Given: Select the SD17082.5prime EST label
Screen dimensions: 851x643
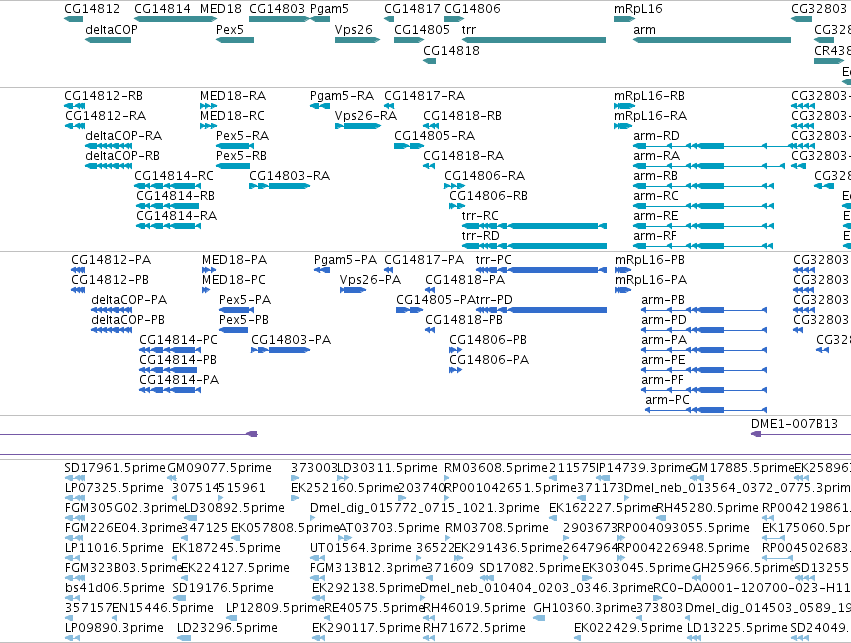Looking at the screenshot, I should click(530, 568).
